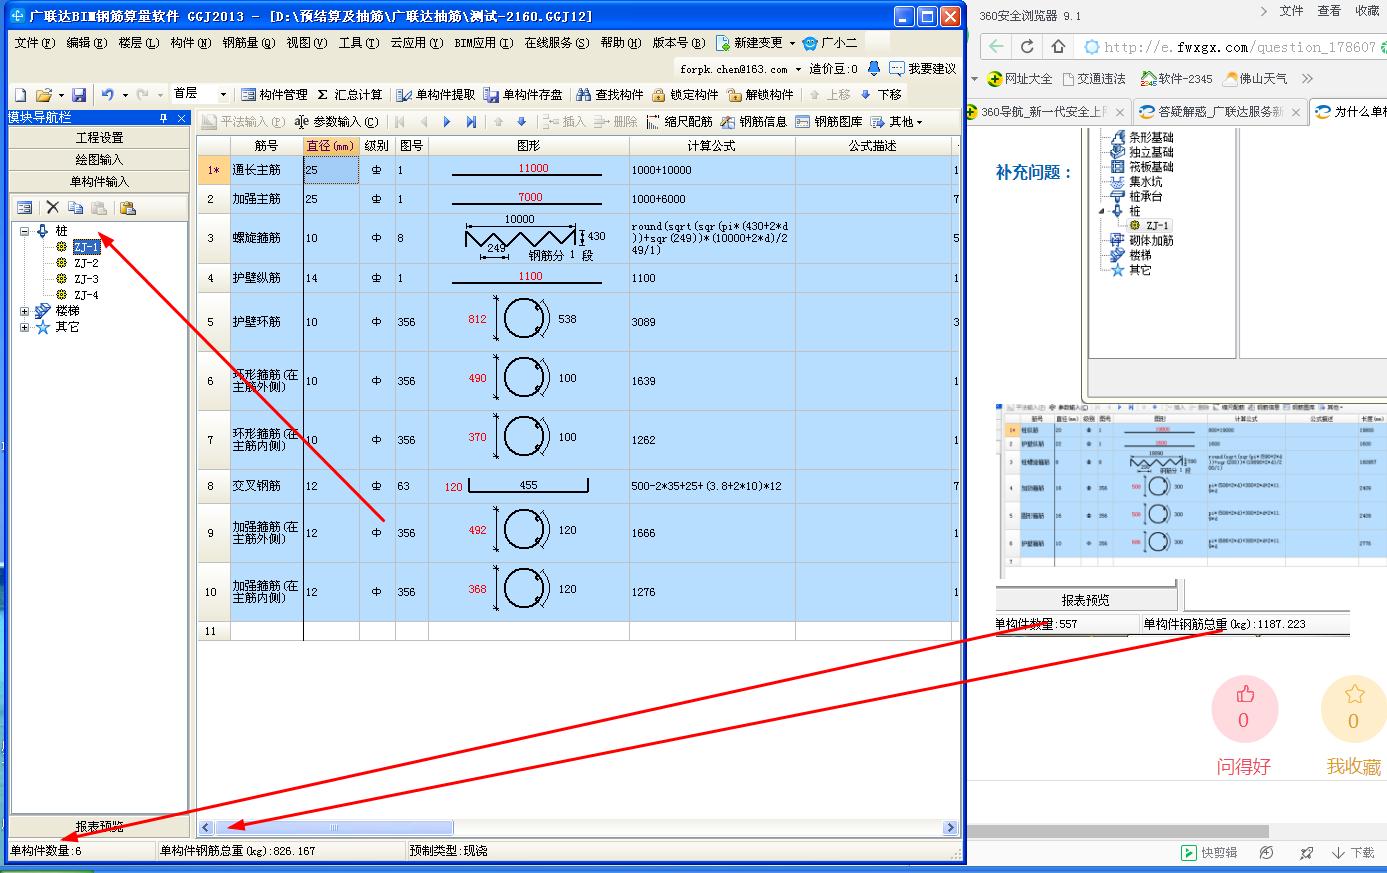The width and height of the screenshot is (1387, 873).
Task: Open 钢筋信息 rebar info
Action: (754, 122)
